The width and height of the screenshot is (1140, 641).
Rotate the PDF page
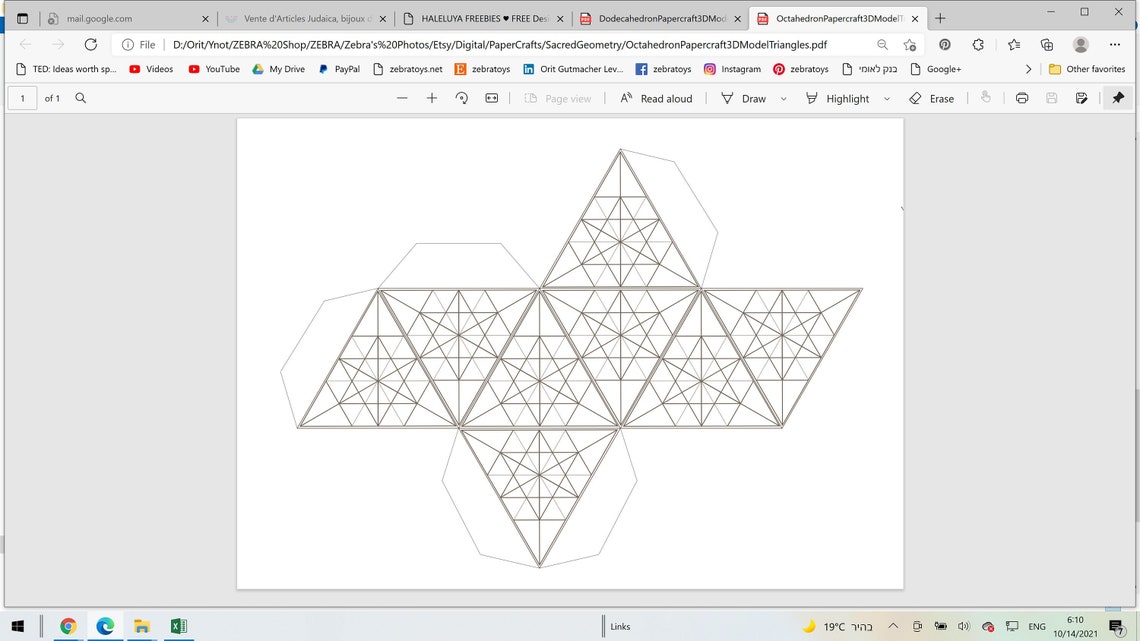[x=461, y=98]
